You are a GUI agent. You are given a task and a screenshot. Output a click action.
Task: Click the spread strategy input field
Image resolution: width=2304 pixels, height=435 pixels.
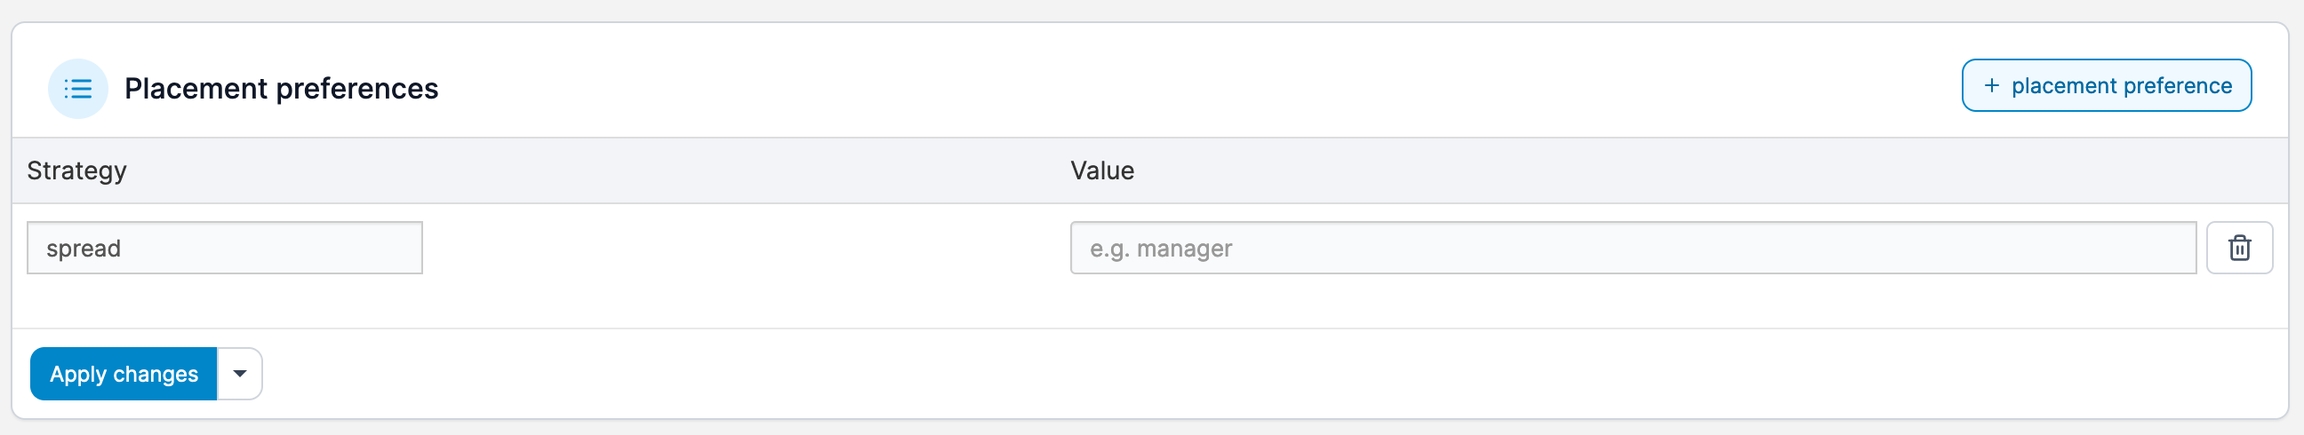(224, 248)
